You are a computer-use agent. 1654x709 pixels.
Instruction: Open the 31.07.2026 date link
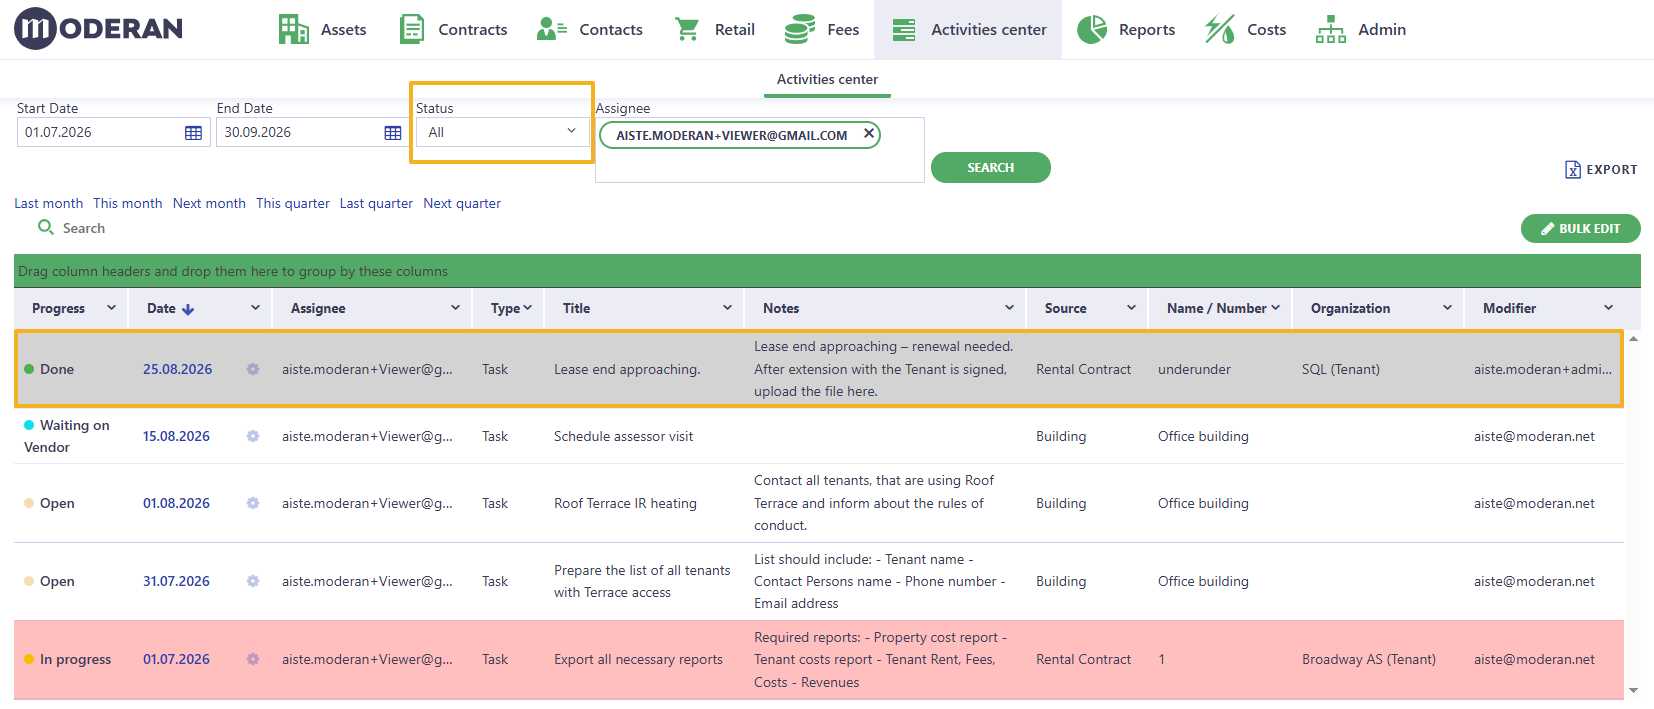coord(176,581)
